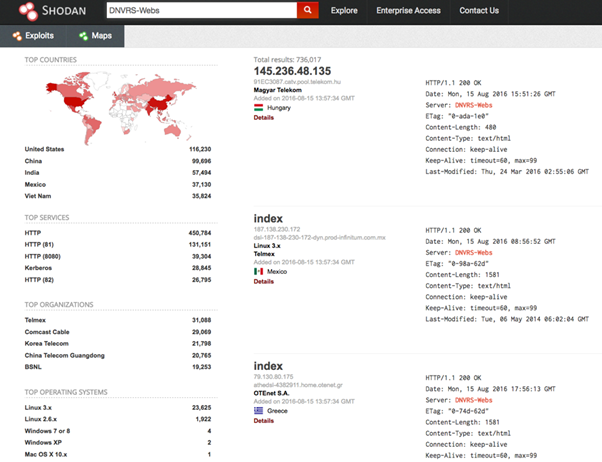Filter by United States country
The width and height of the screenshot is (602, 462).
click(44, 149)
